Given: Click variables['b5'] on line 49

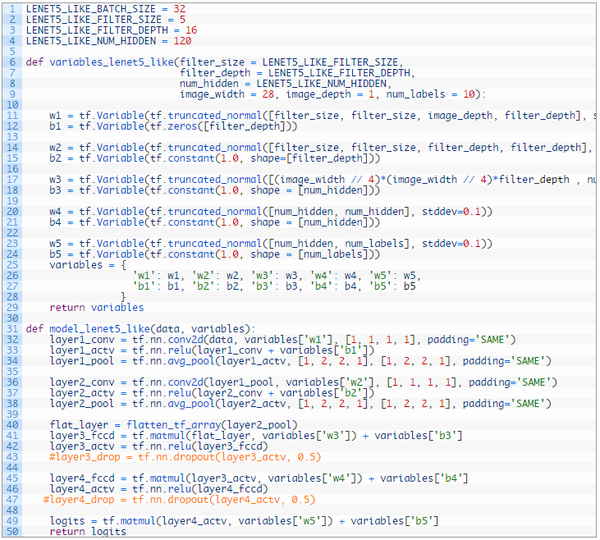Looking at the screenshot, I should tap(395, 521).
